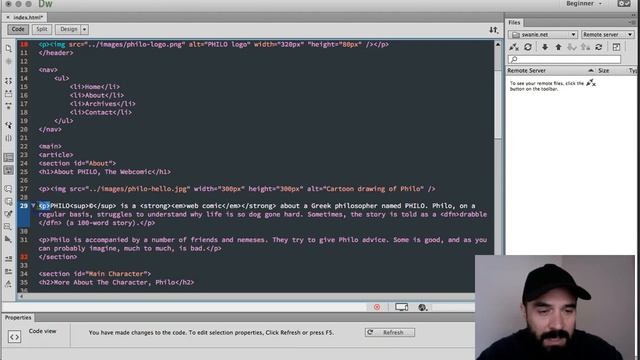The height and width of the screenshot is (360, 640).
Task: Toggle the Highlight Invalid Code button
Action: 8,170
